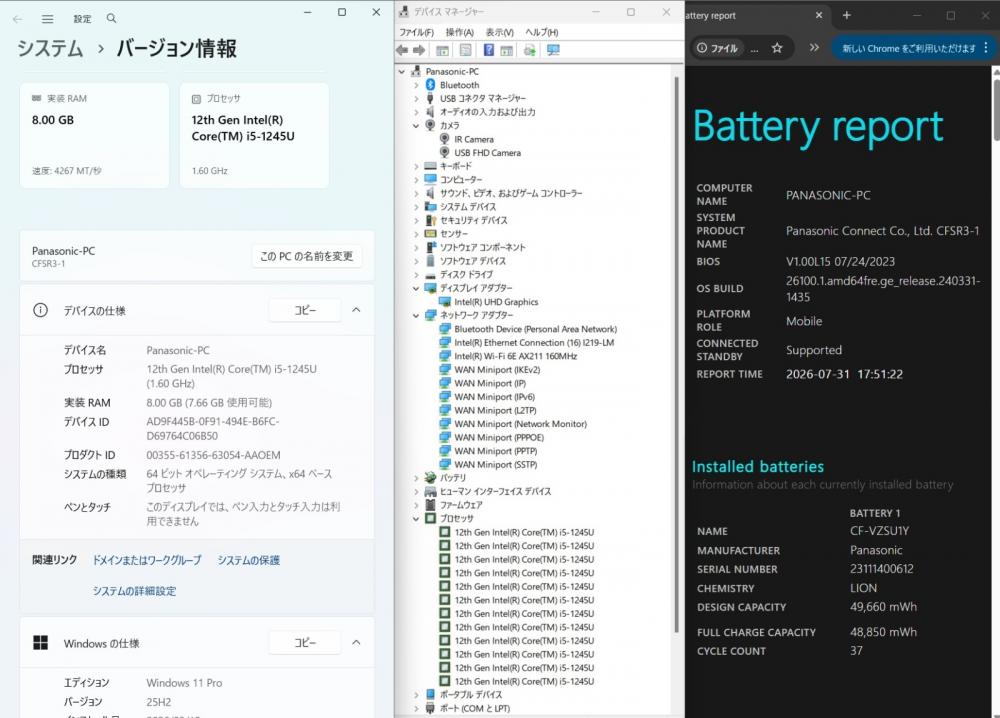Open ヘルプ(H) menu in Device Manager
This screenshot has width=1000, height=718.
pos(541,33)
